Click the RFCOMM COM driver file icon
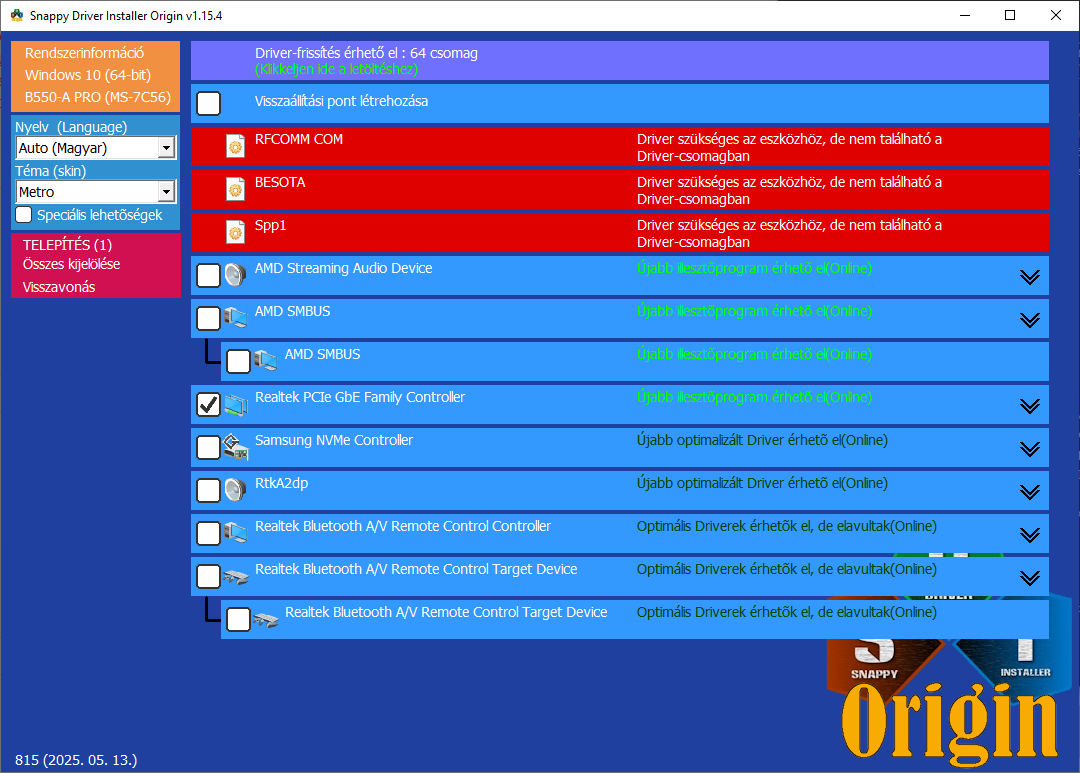Screen dimensions: 1080x773 235,147
